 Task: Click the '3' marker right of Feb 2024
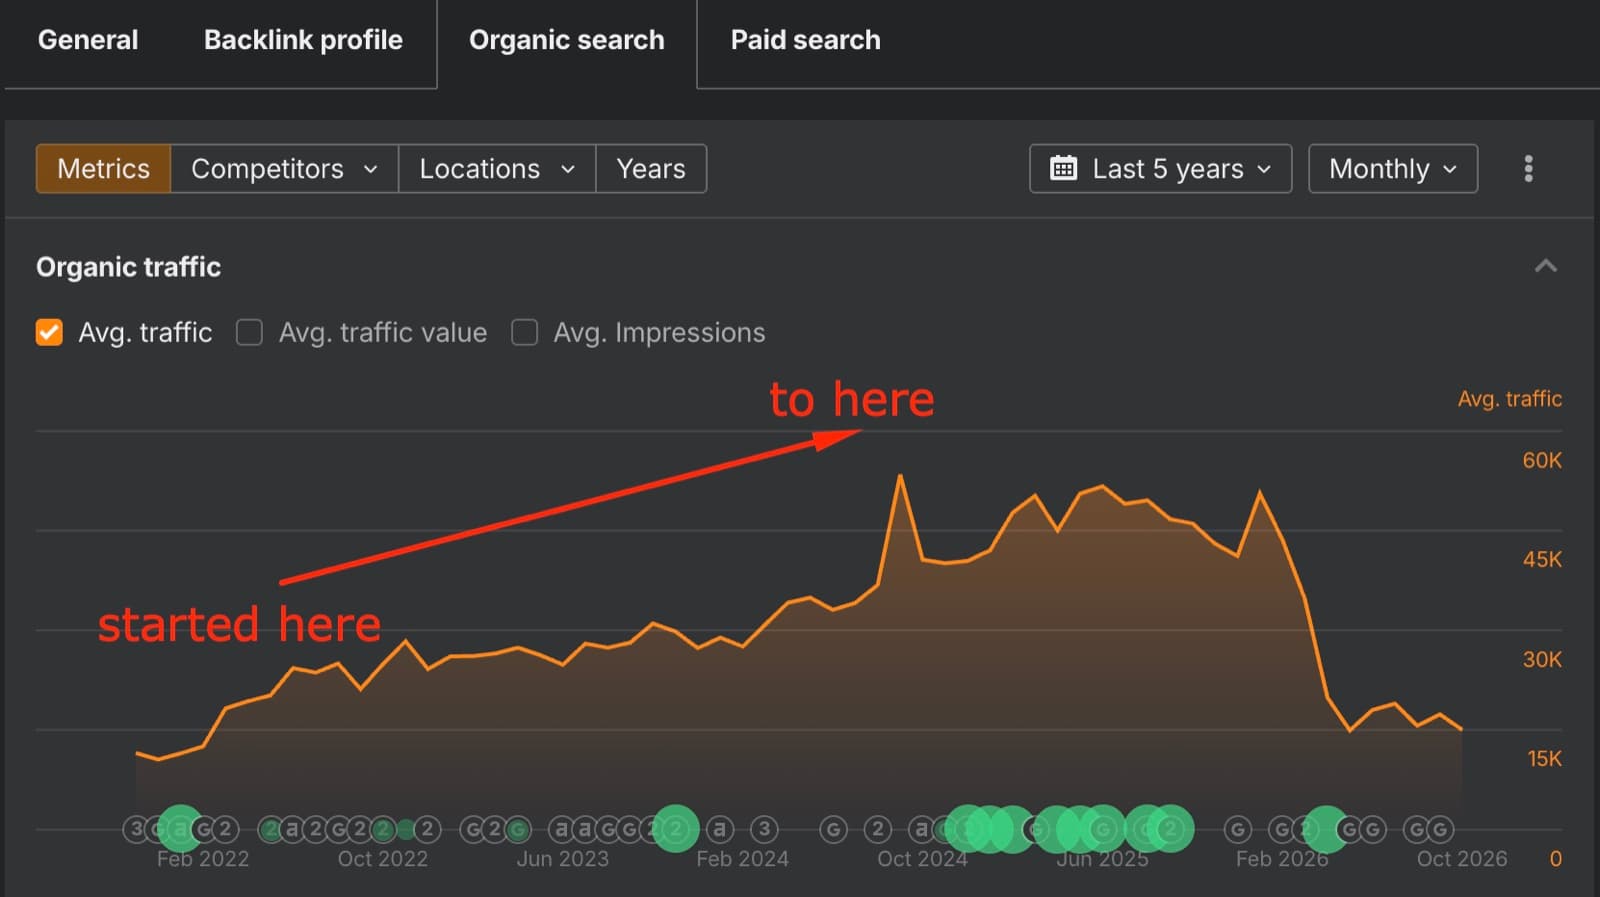point(764,829)
